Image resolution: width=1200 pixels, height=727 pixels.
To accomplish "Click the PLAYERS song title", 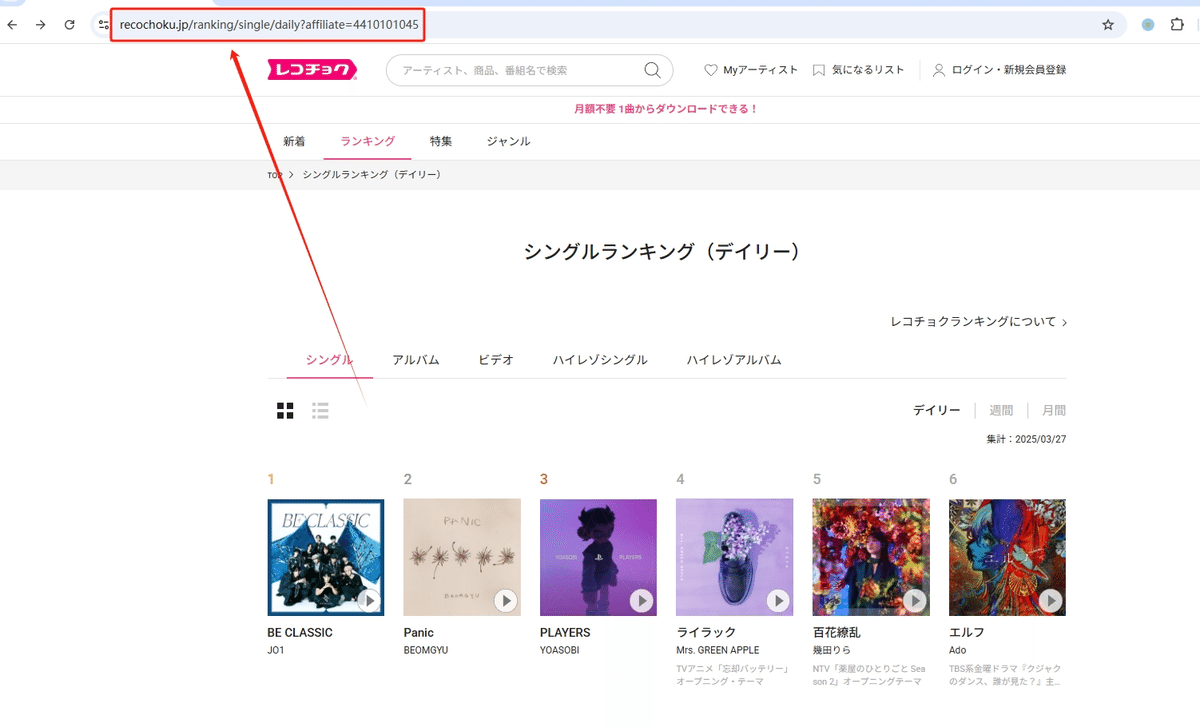I will pyautogui.click(x=565, y=632).
